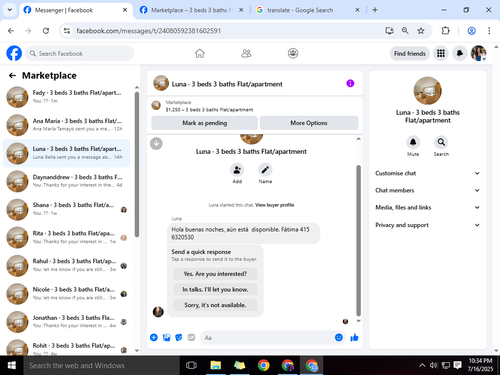Open the Chrome tab search dropdown

[10, 10]
